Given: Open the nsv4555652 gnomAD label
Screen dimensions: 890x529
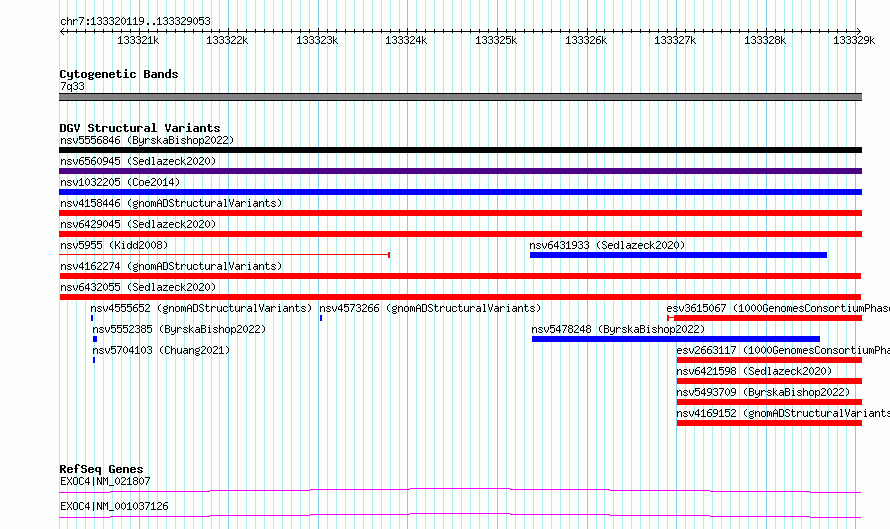Looking at the screenshot, I should click(x=201, y=308).
